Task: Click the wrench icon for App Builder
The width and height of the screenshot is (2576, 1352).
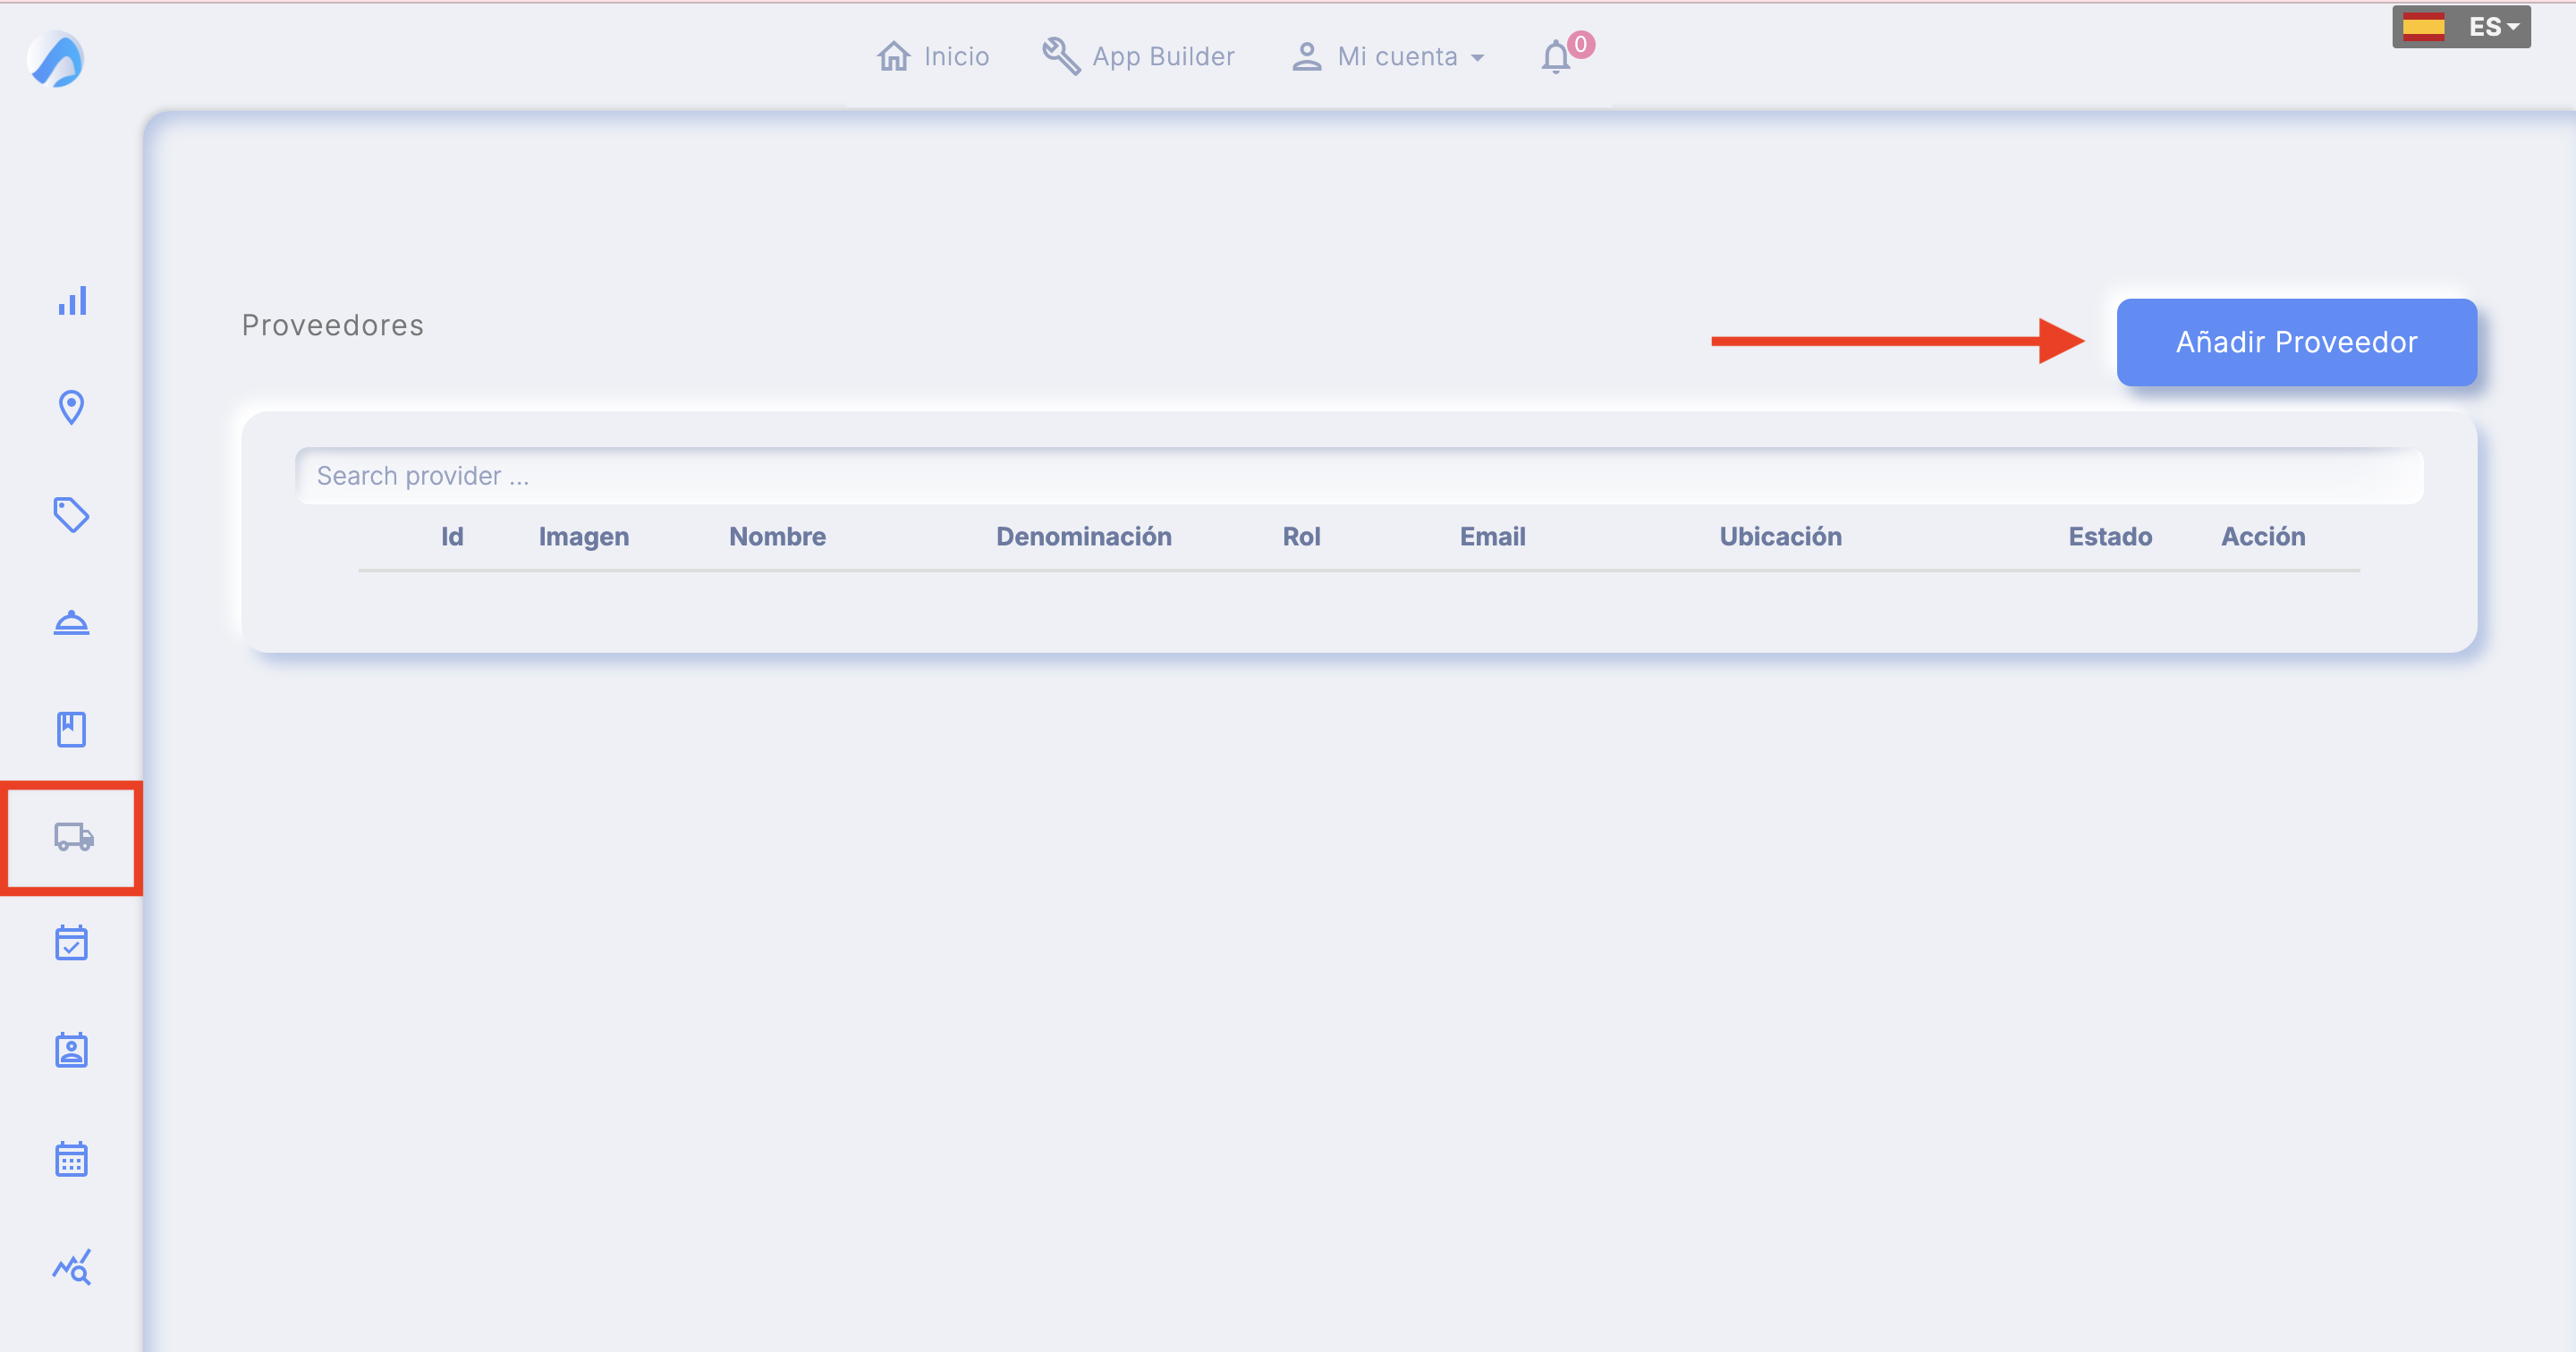Action: point(1061,56)
